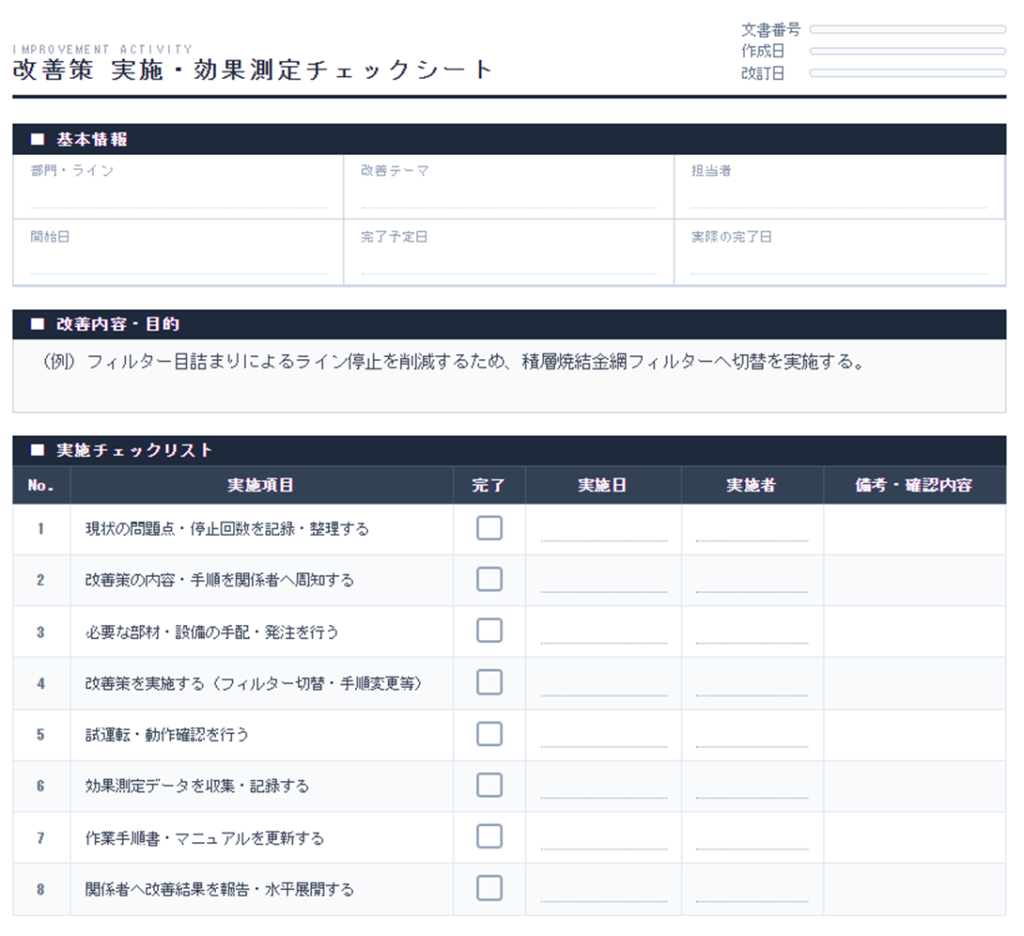Tick 完了 checkbox for 改善策の内容・手順を関係者へ周知する
Image resolution: width=1024 pixels, height=936 pixels.
pyautogui.click(x=489, y=579)
